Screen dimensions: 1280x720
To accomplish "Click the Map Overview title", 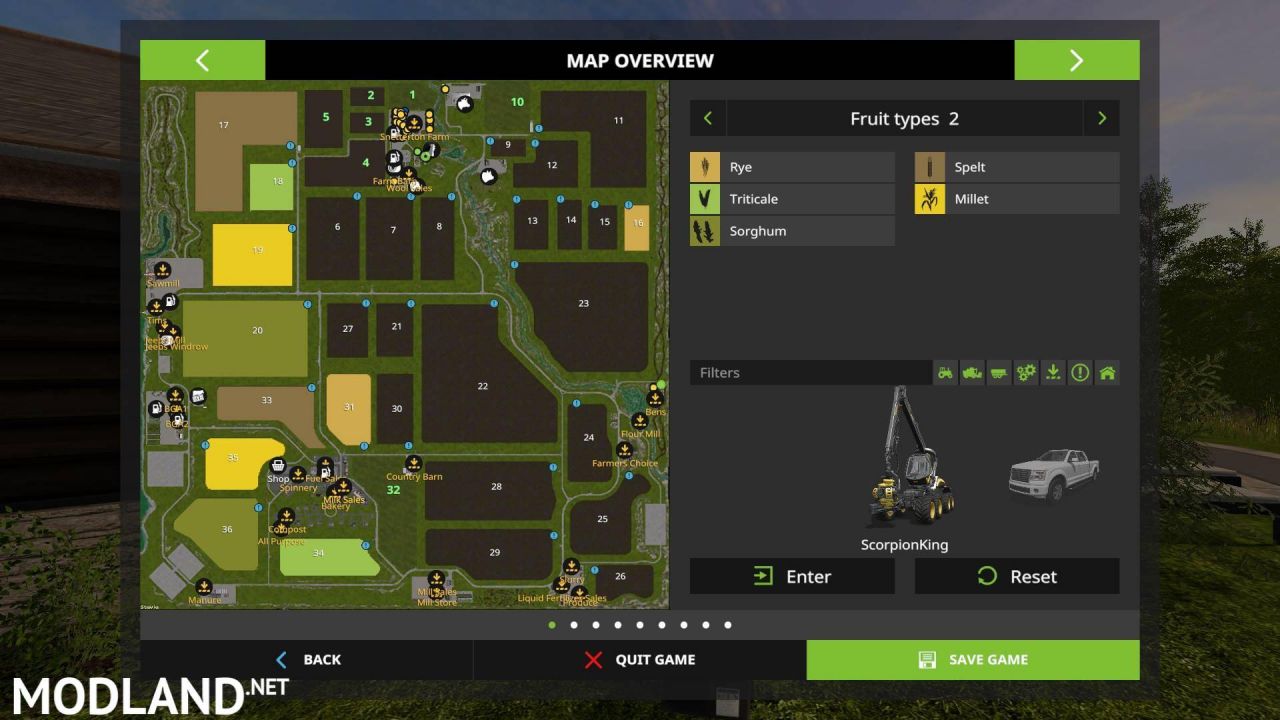I will click(x=640, y=60).
